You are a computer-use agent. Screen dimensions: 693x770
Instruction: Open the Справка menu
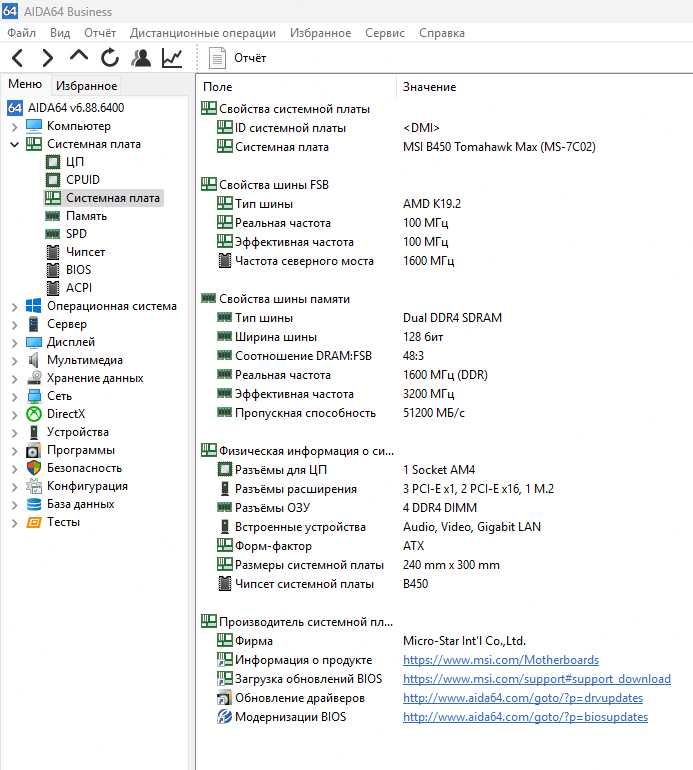click(x=442, y=33)
